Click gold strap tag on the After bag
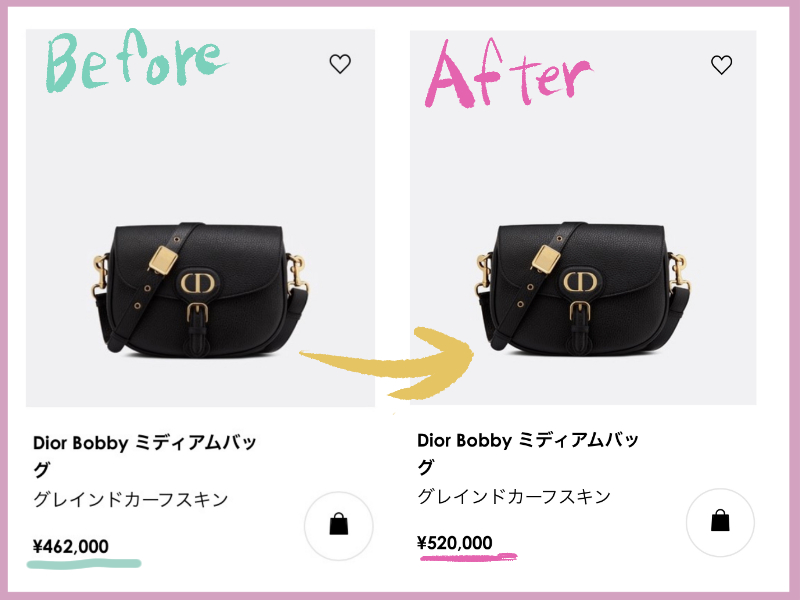The width and height of the screenshot is (800, 600). [546, 258]
